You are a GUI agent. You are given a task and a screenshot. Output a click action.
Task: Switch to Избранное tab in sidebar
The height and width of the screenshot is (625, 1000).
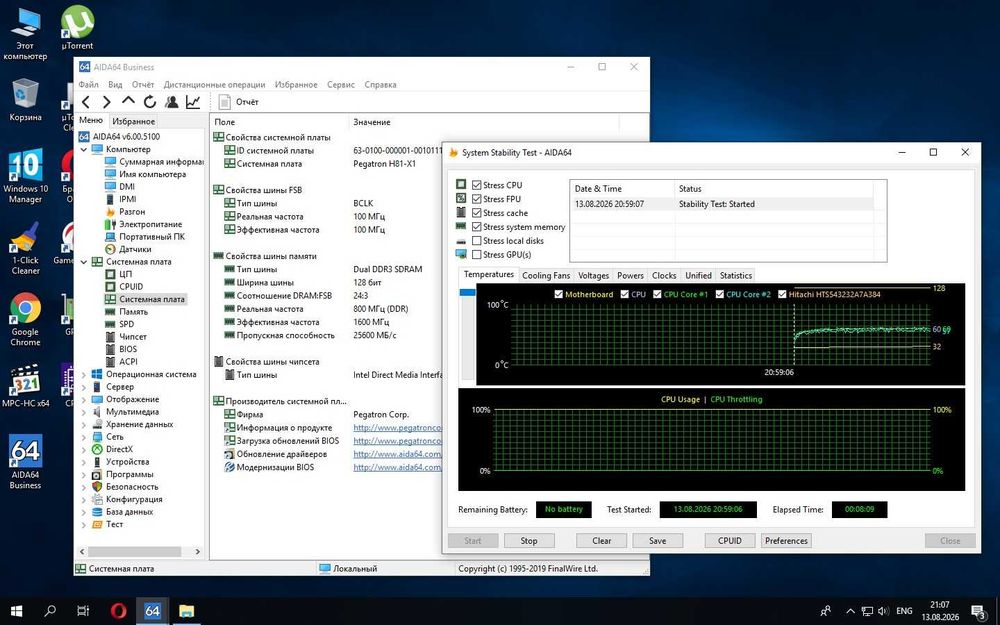[133, 121]
